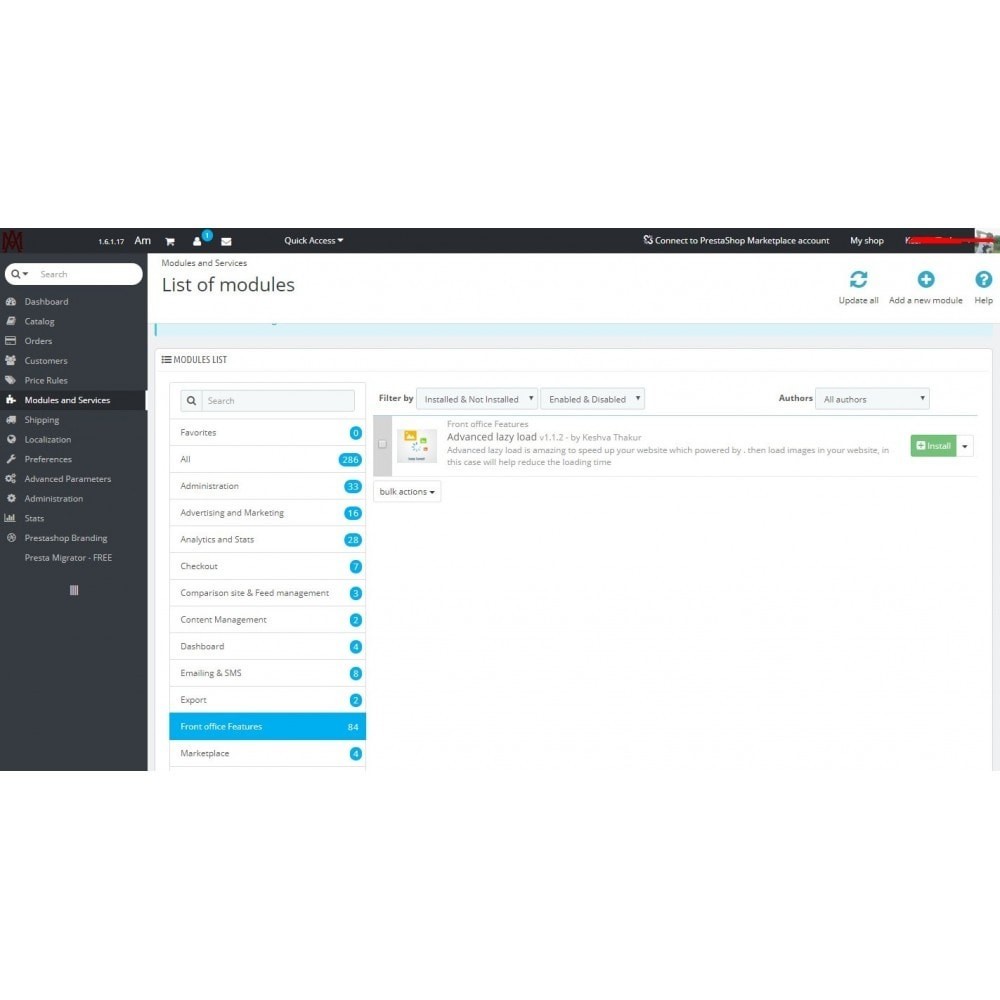Open customer notifications person icon
Image resolution: width=1000 pixels, height=1000 pixels.
[x=197, y=241]
